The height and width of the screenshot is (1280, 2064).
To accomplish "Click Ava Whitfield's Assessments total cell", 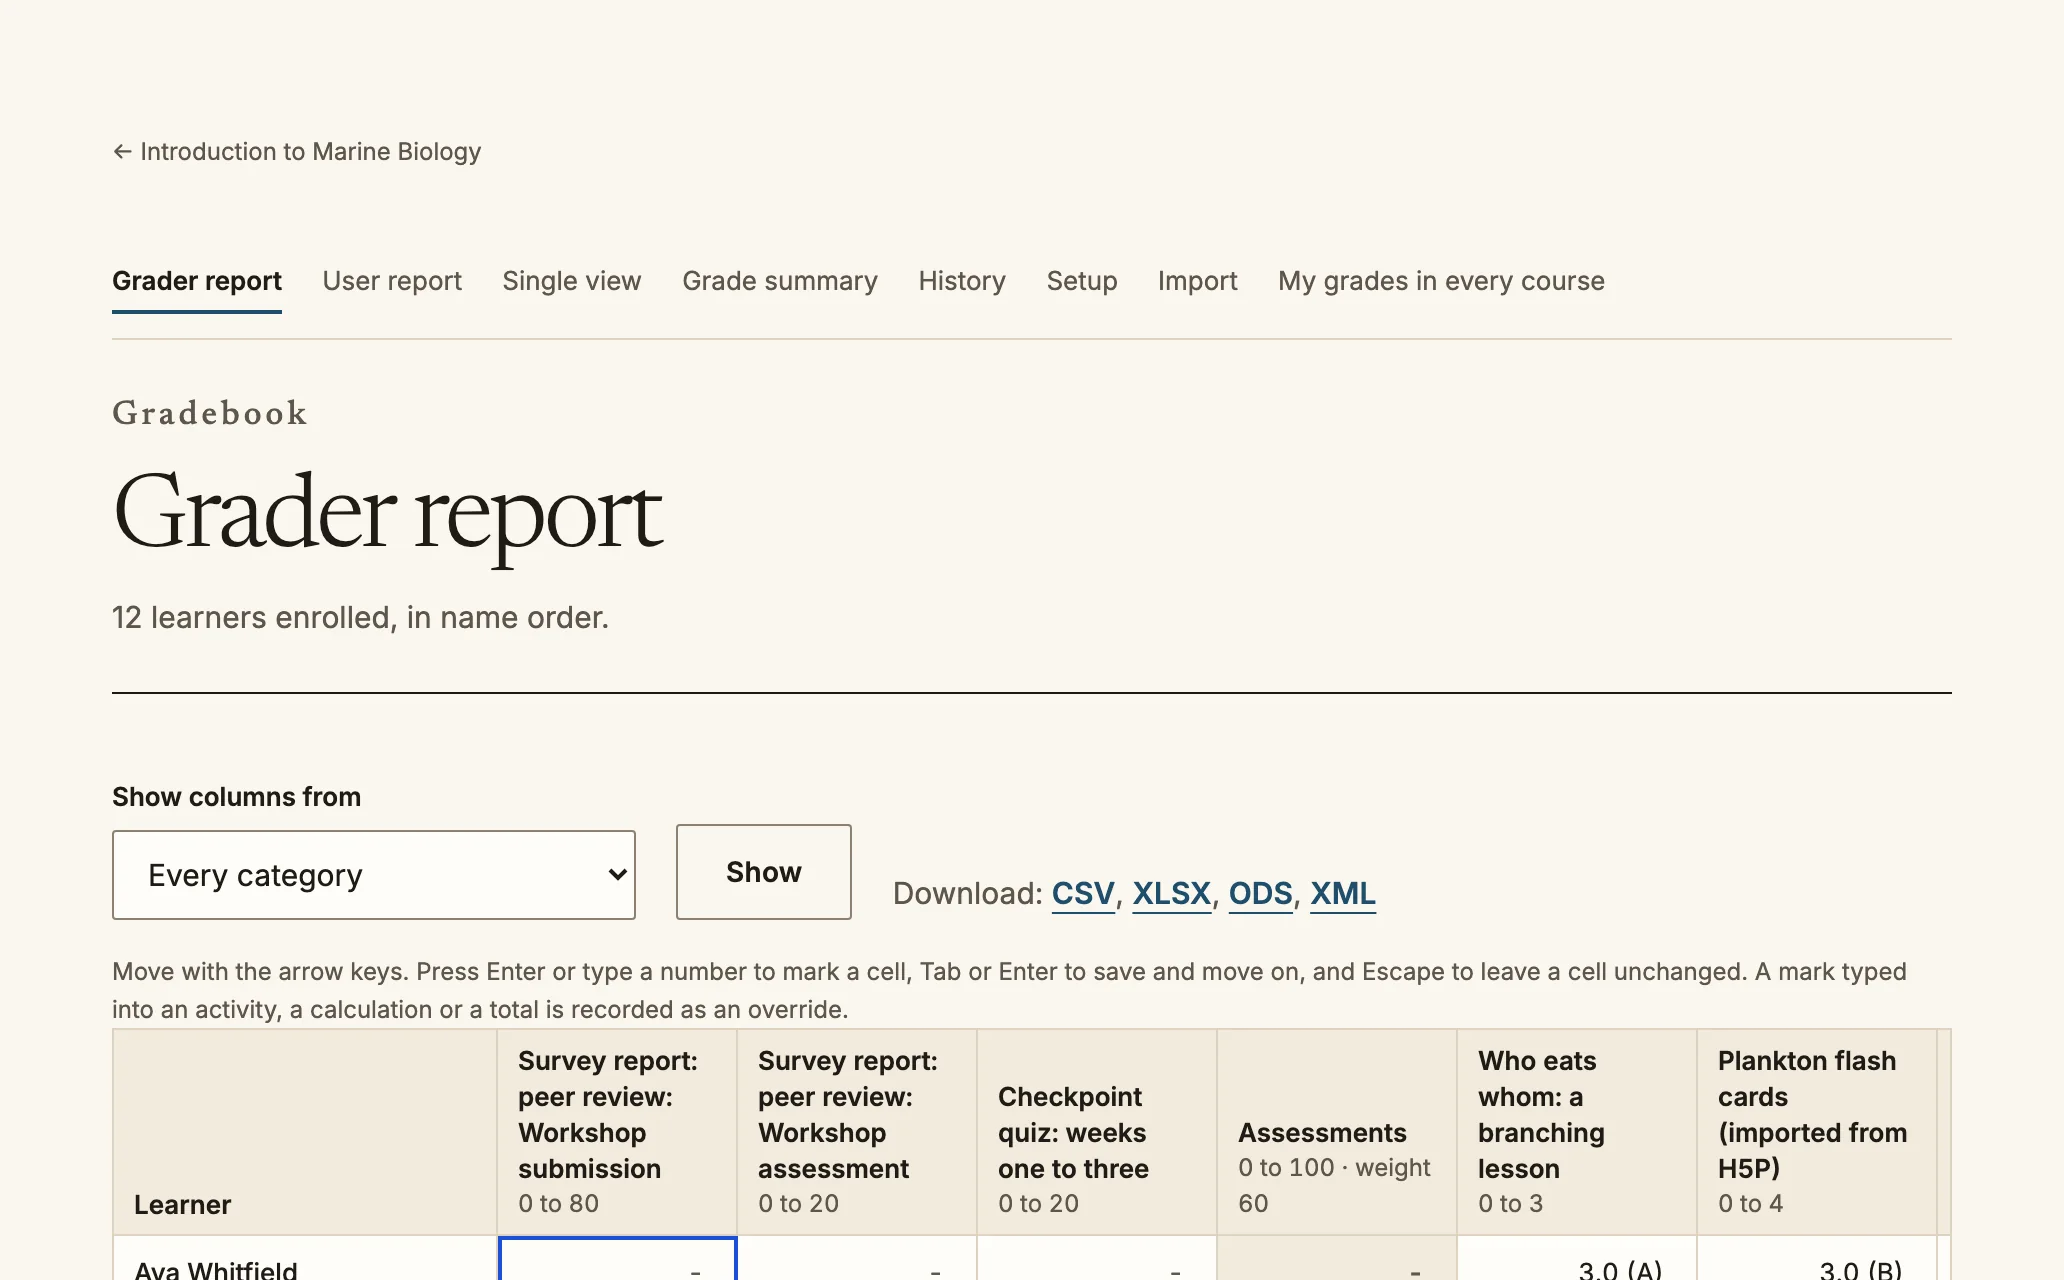I will 1337,1259.
